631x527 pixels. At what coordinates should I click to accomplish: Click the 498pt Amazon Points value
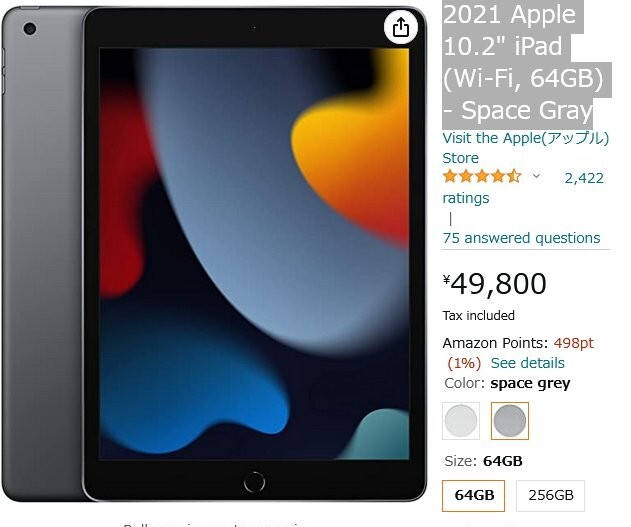[x=573, y=343]
